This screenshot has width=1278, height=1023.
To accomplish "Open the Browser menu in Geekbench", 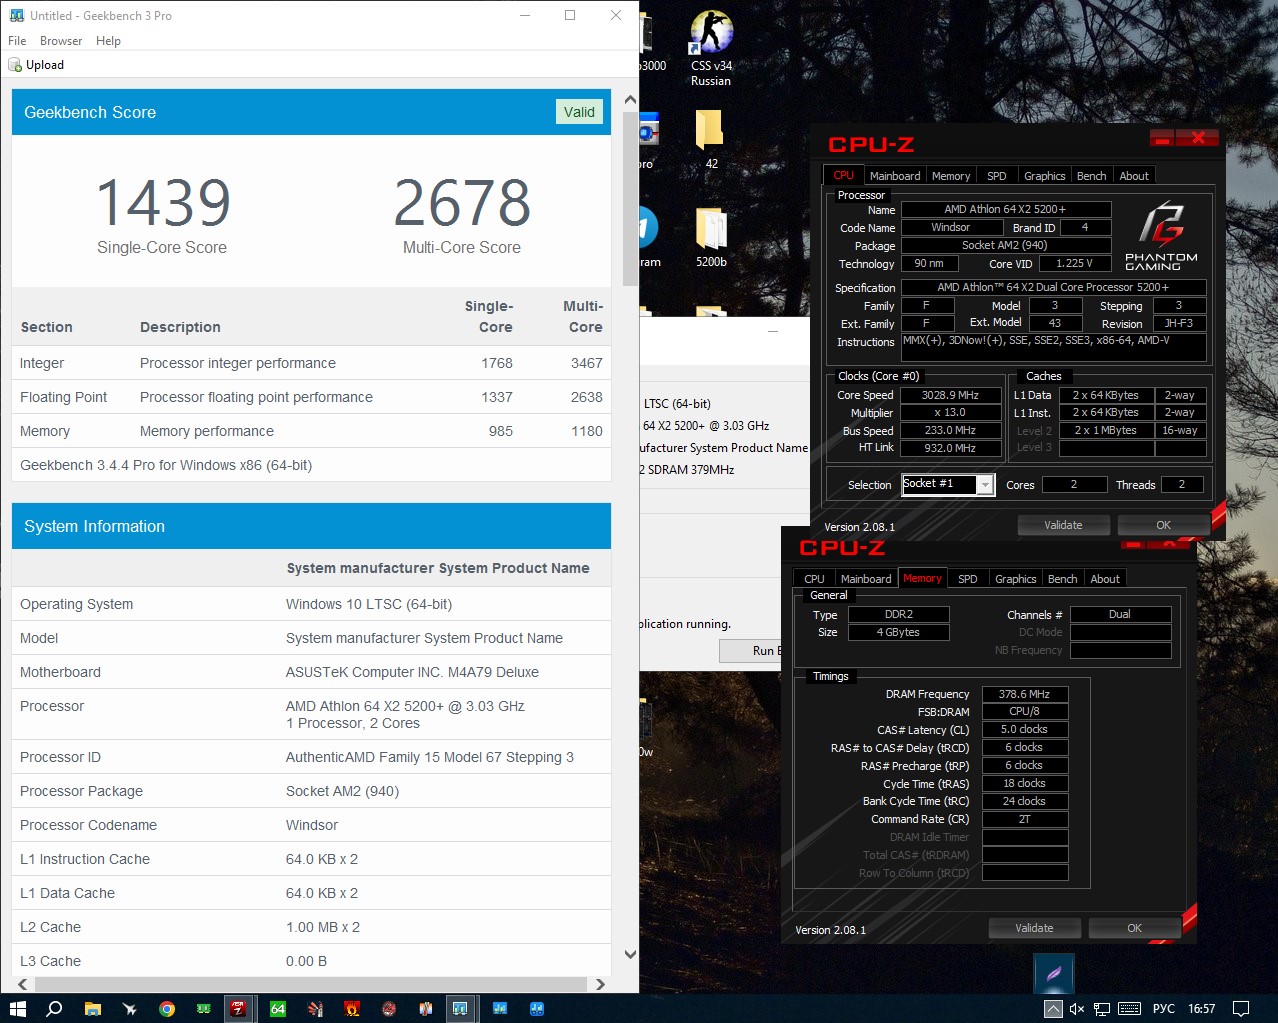I will 61,41.
